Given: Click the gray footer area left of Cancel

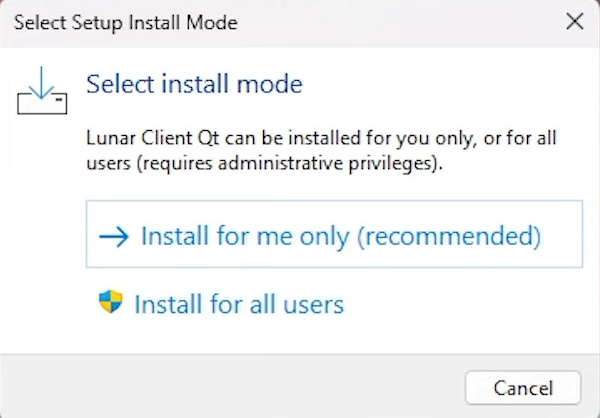Looking at the screenshot, I should tap(230, 387).
